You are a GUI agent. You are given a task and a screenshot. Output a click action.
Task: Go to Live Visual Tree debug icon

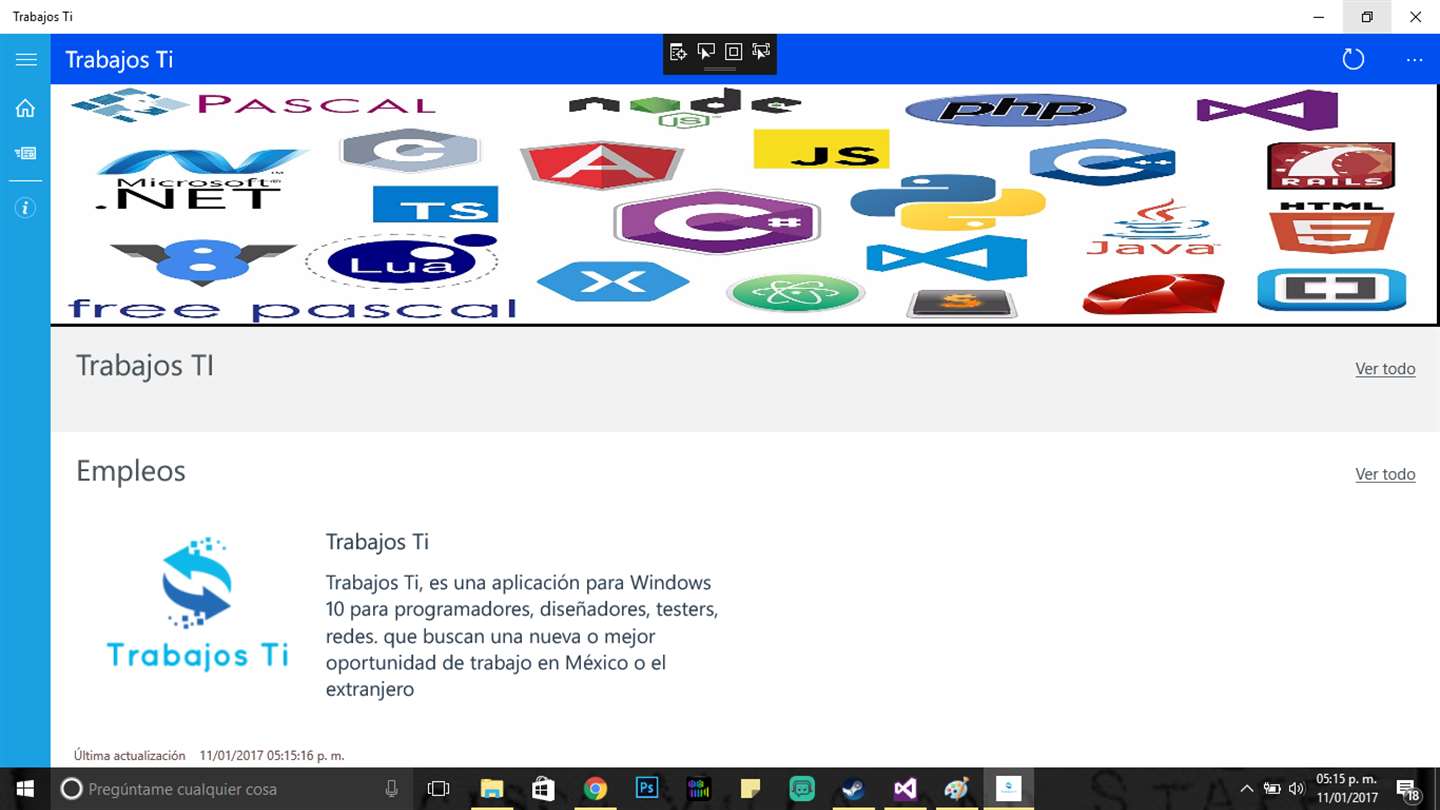click(678, 52)
